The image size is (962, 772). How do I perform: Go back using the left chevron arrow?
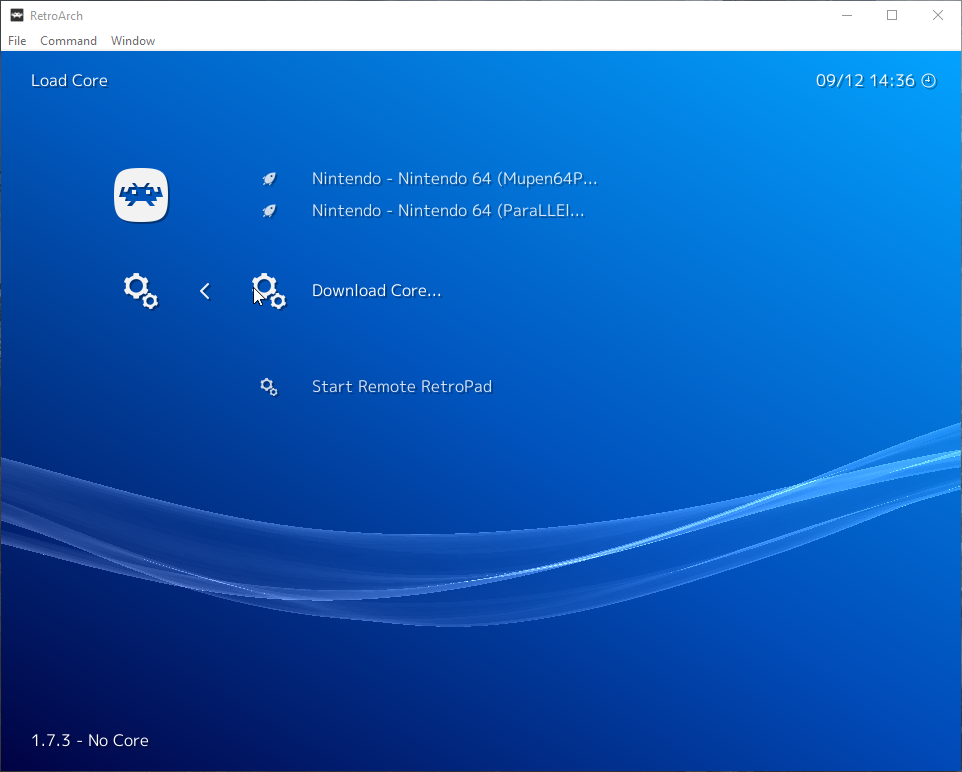(205, 291)
